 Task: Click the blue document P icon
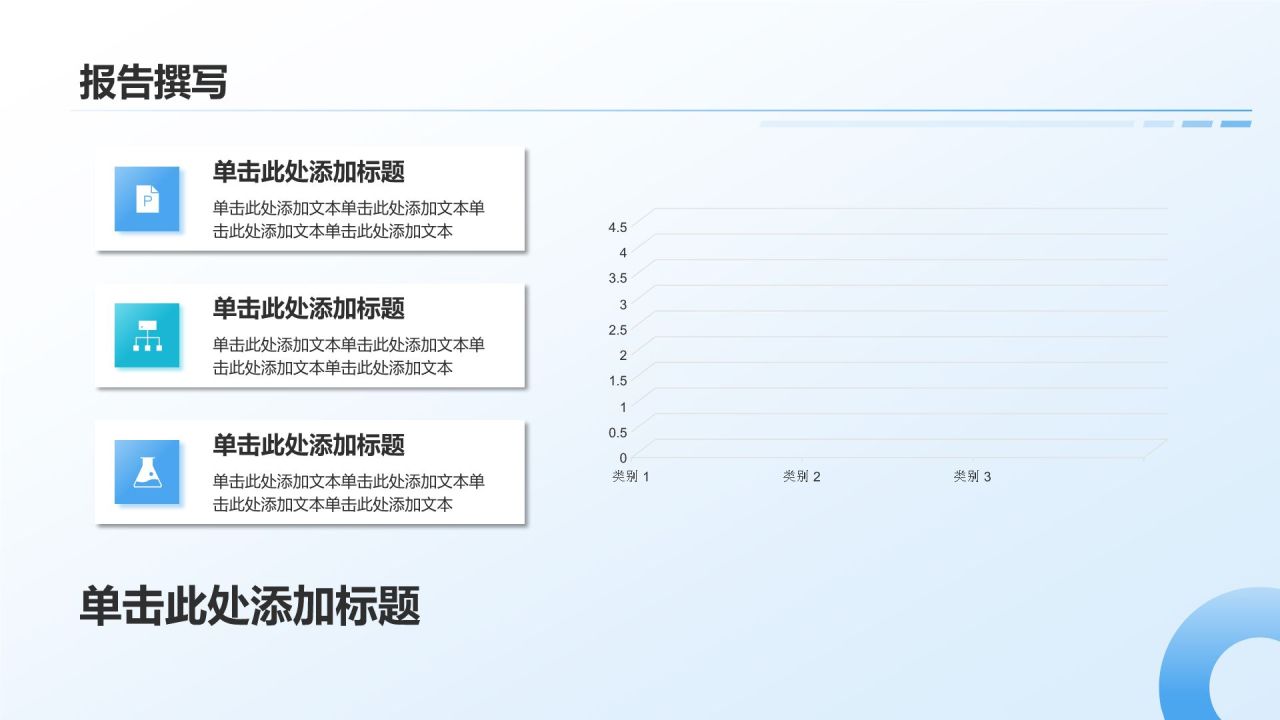[147, 199]
